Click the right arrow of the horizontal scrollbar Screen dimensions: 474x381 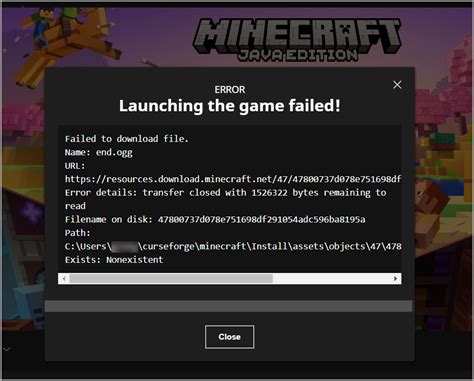(x=396, y=278)
